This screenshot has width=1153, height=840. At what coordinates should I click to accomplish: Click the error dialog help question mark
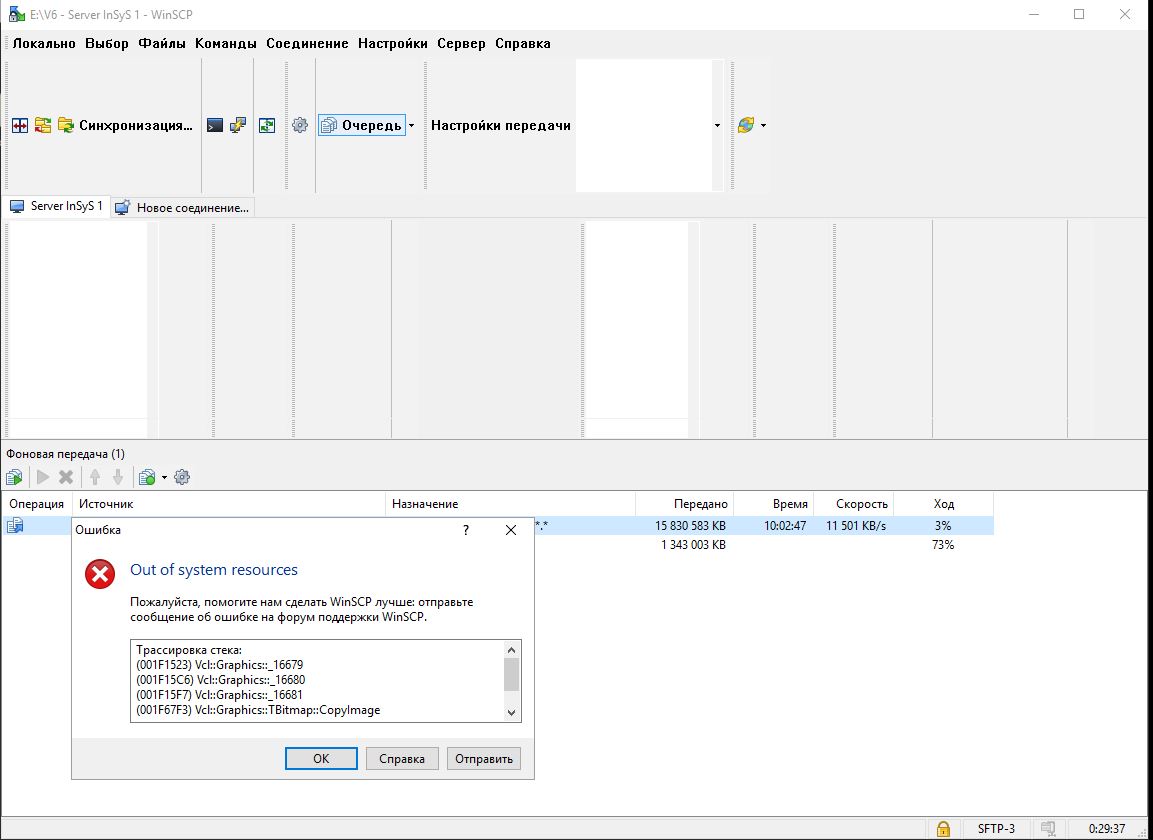tap(466, 530)
